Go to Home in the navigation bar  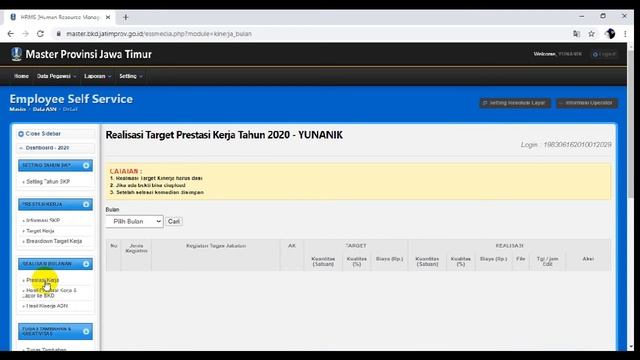(21, 76)
